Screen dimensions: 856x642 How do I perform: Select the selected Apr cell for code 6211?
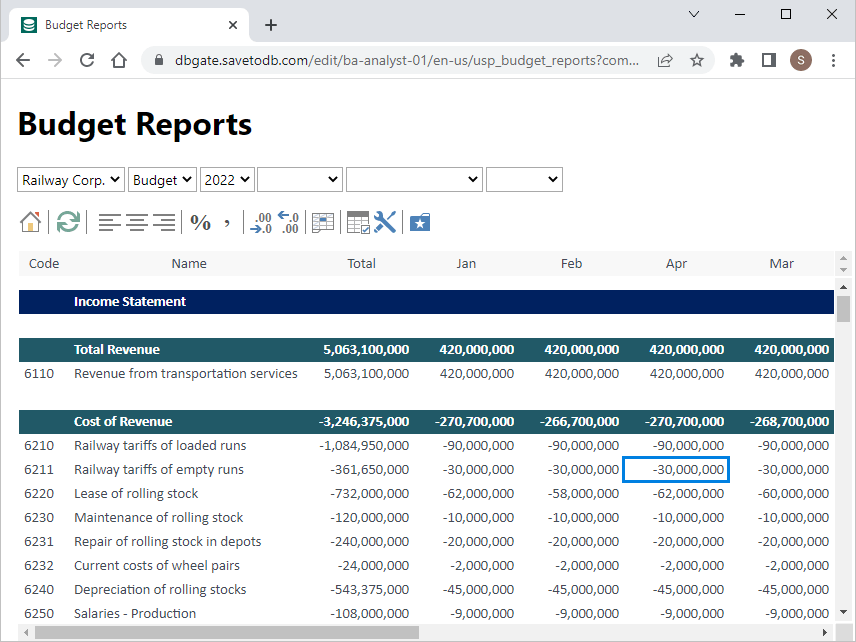coord(676,469)
